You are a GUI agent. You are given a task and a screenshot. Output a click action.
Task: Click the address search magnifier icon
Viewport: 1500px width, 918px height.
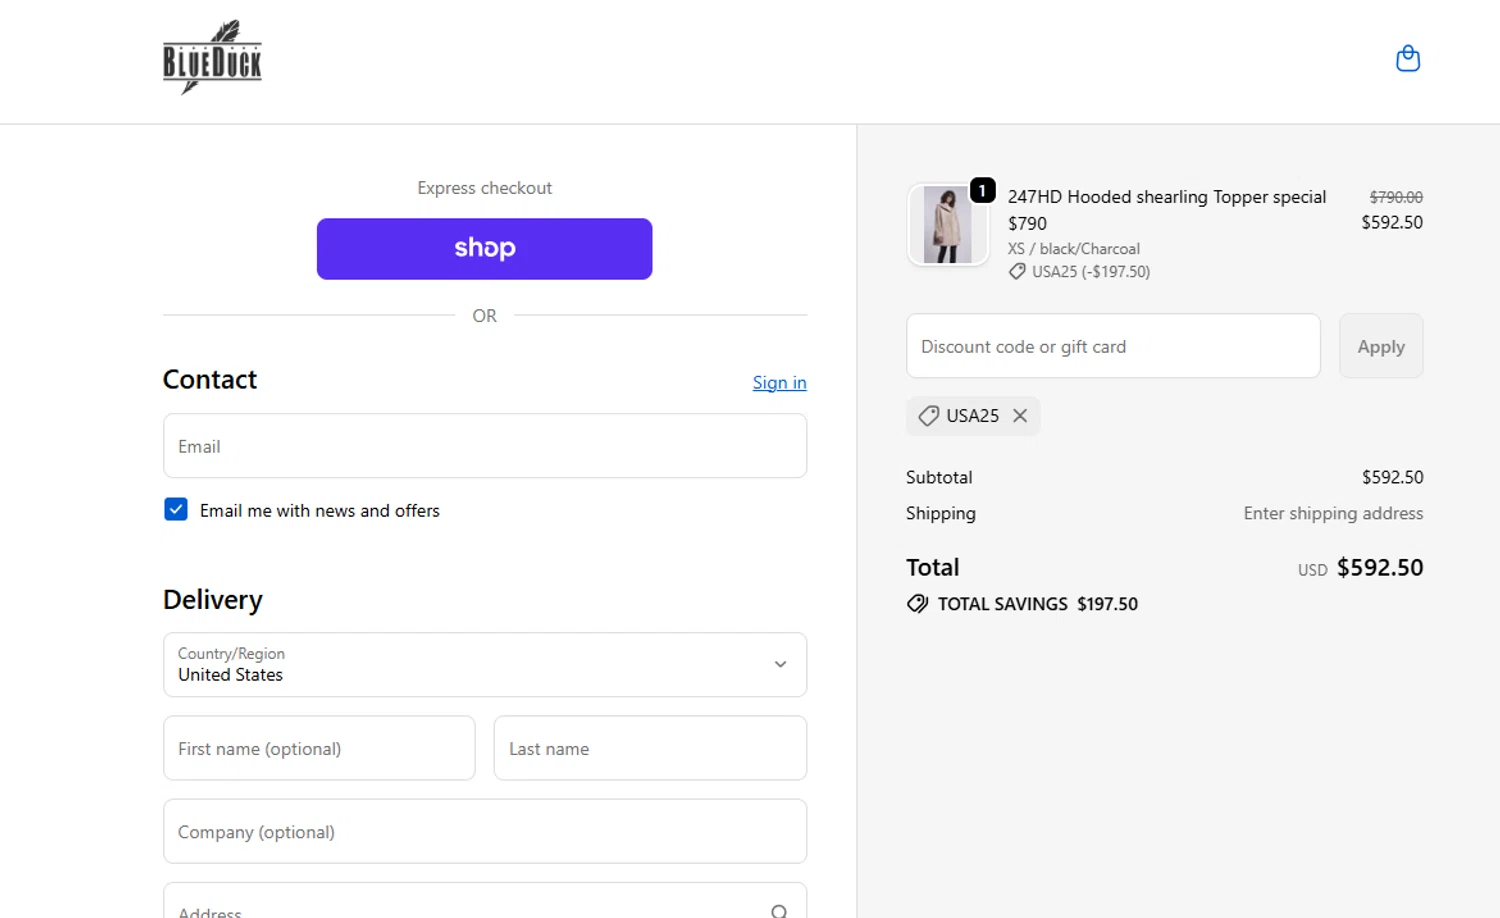779,910
